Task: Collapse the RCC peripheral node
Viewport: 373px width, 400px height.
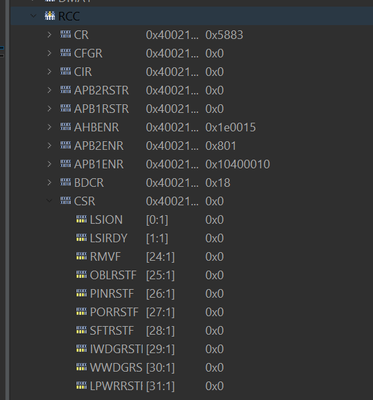Action: pyautogui.click(x=34, y=16)
